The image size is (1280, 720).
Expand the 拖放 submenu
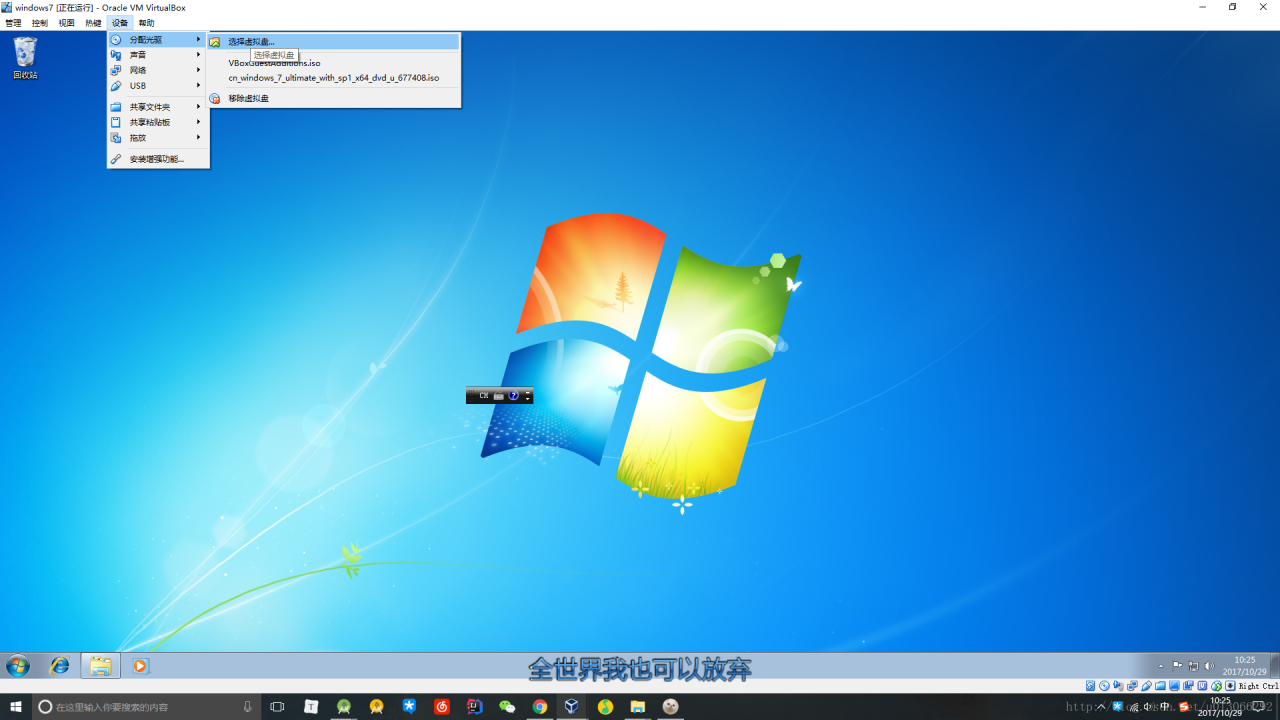click(x=158, y=138)
